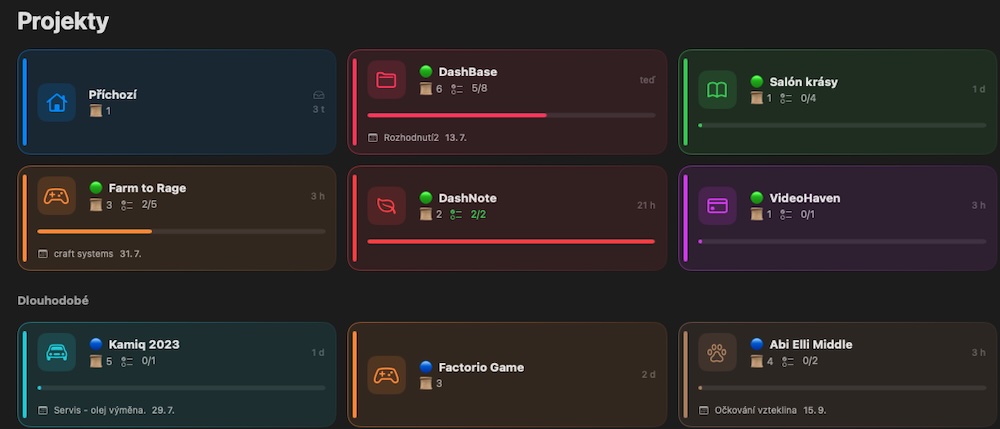The image size is (1000, 429).
Task: Click blue status dot next to Kamiq 2023
Action: [96, 344]
